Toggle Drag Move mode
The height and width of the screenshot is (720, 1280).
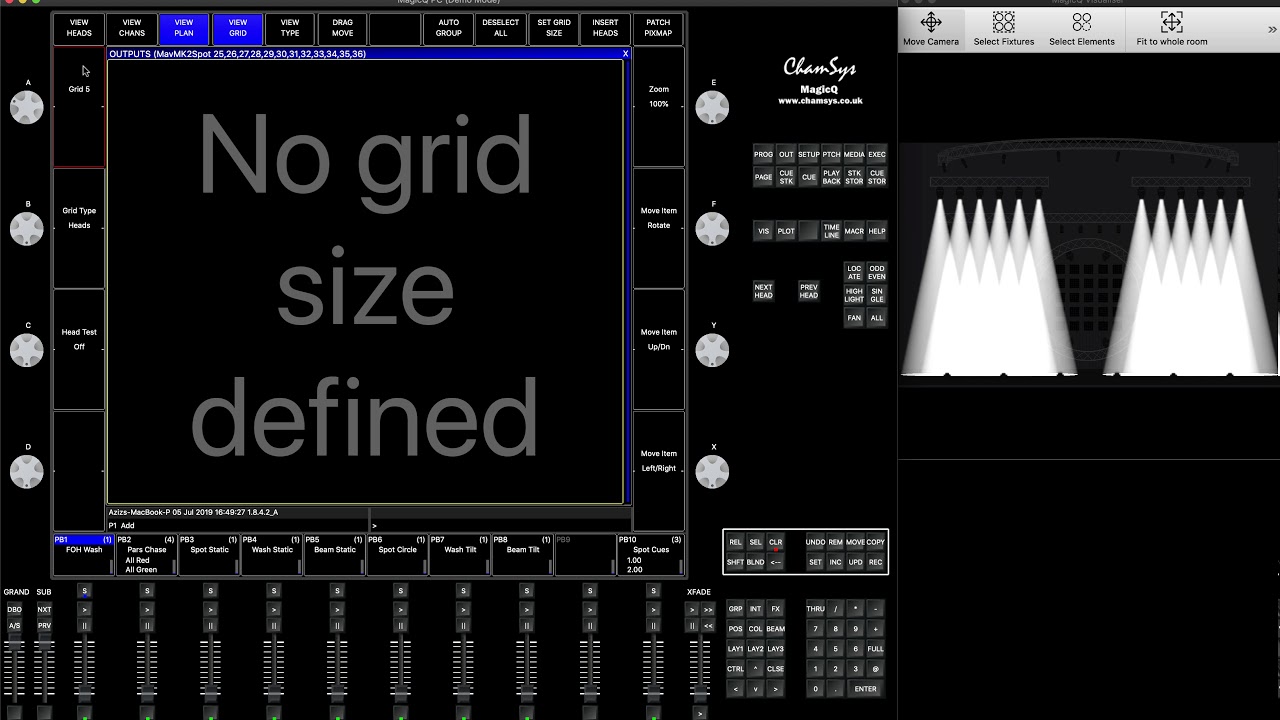343,28
